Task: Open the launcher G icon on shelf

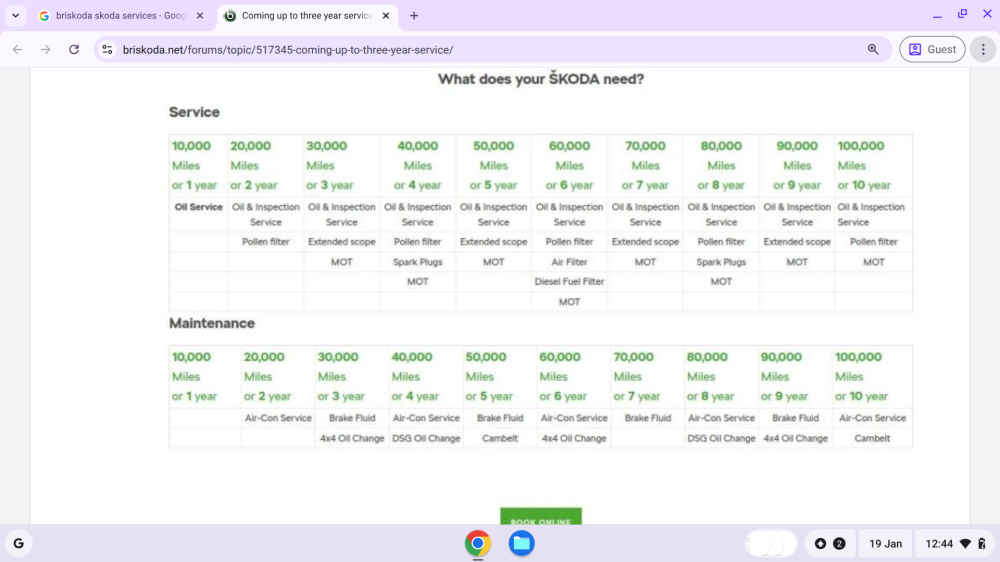Action: pyautogui.click(x=18, y=544)
